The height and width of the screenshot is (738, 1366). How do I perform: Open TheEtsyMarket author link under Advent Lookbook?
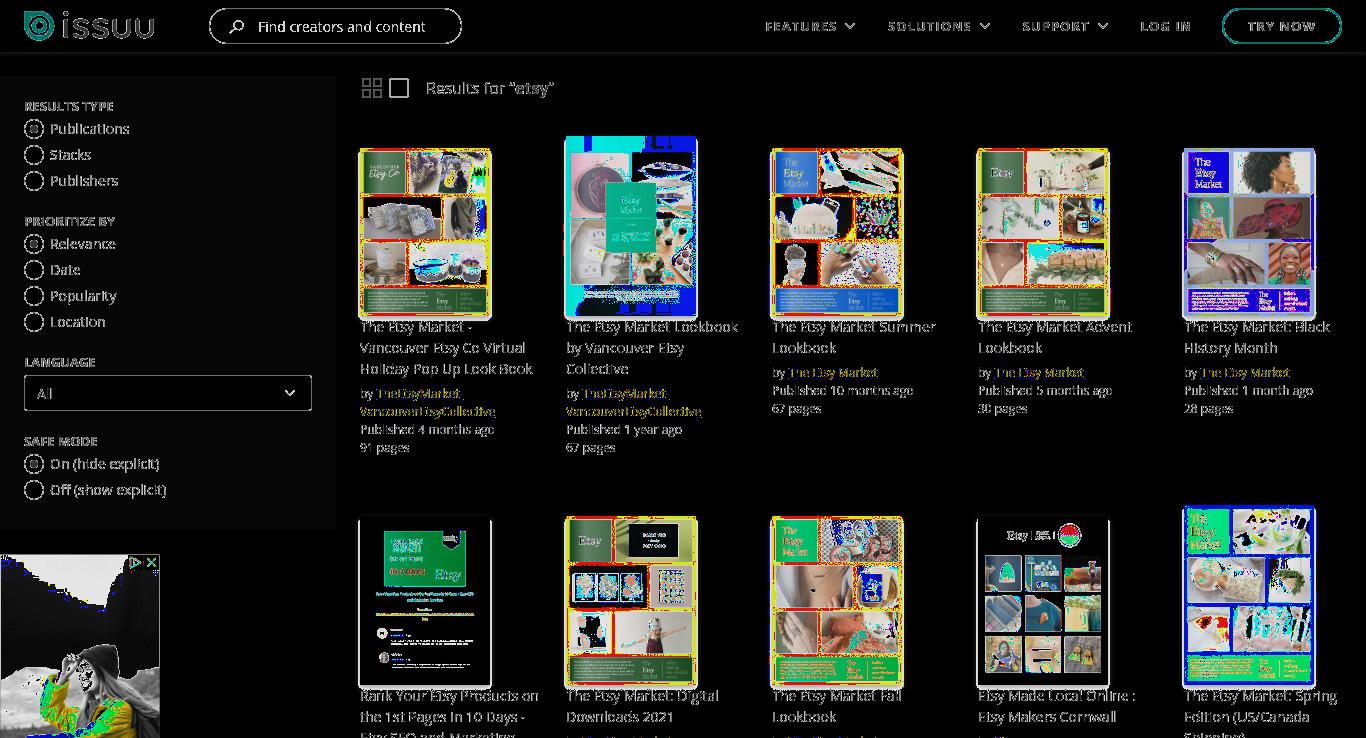tap(1039, 373)
